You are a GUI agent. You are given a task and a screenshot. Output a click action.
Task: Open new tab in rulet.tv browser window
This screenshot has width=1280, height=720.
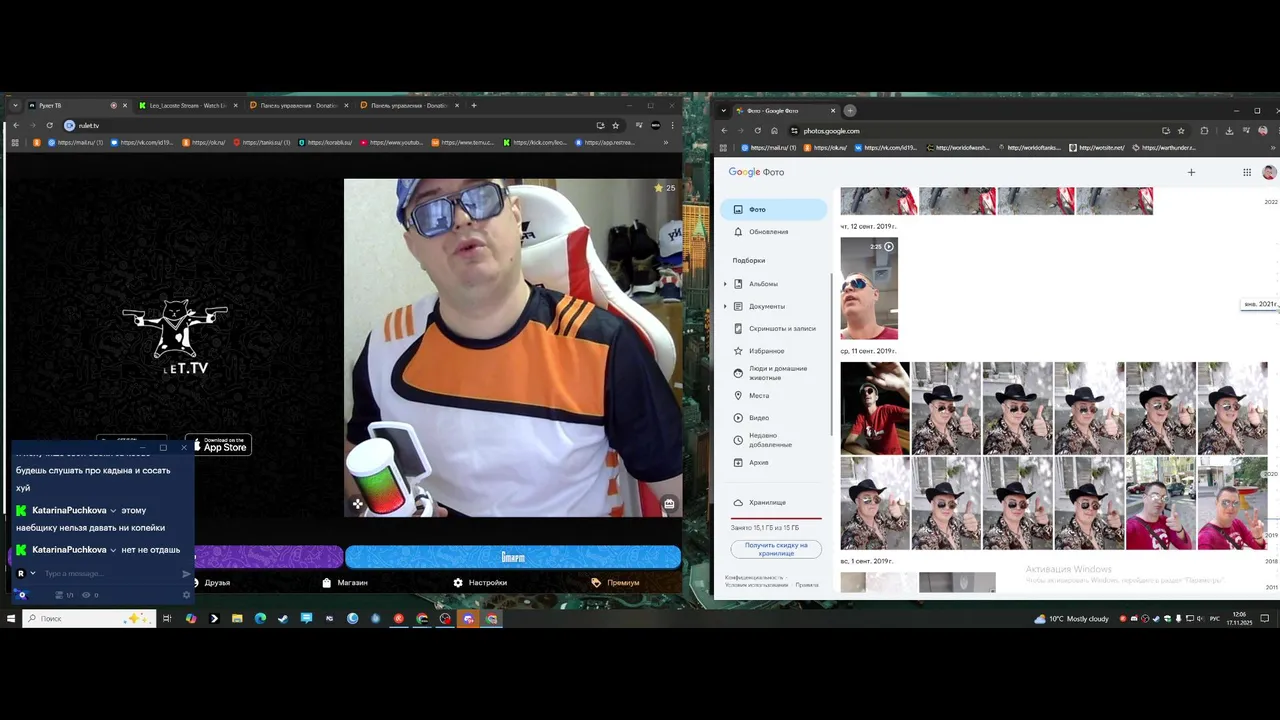click(x=474, y=105)
